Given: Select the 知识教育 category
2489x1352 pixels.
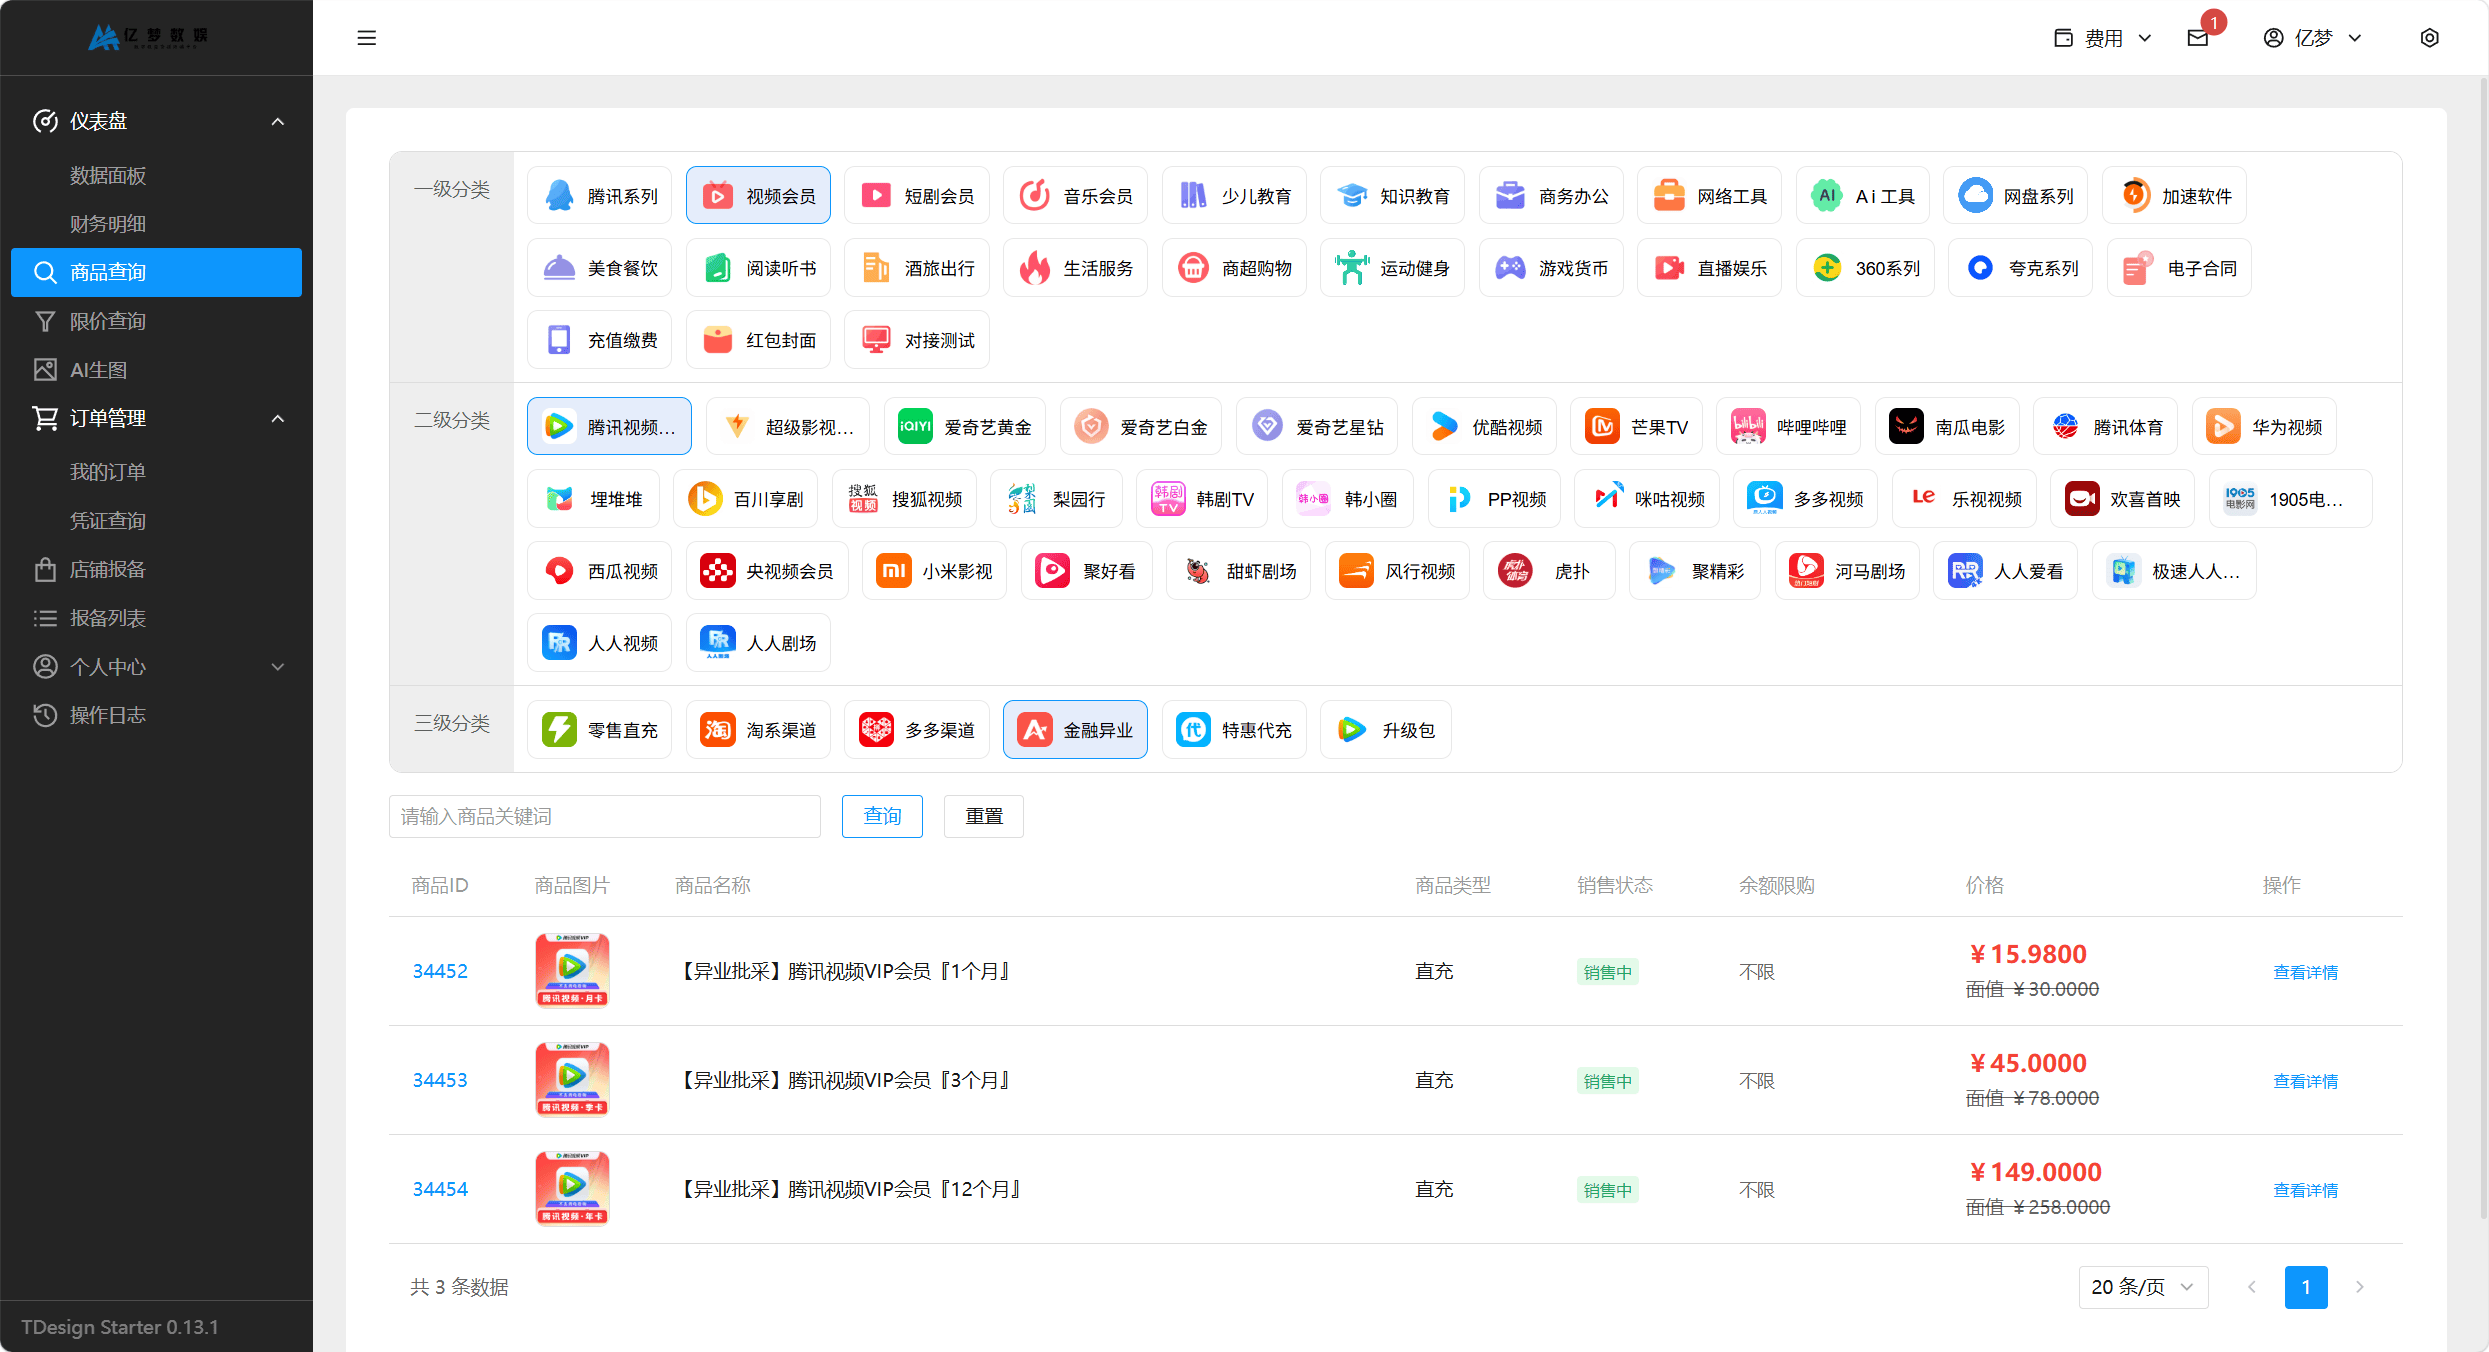Looking at the screenshot, I should 1392,196.
